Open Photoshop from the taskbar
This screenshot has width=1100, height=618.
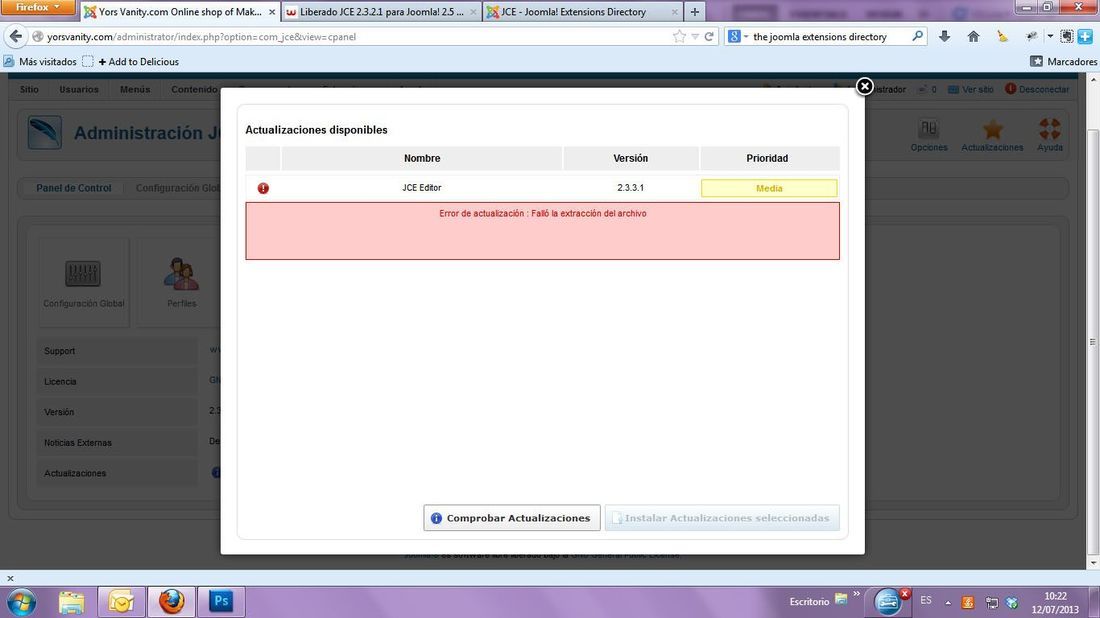221,602
